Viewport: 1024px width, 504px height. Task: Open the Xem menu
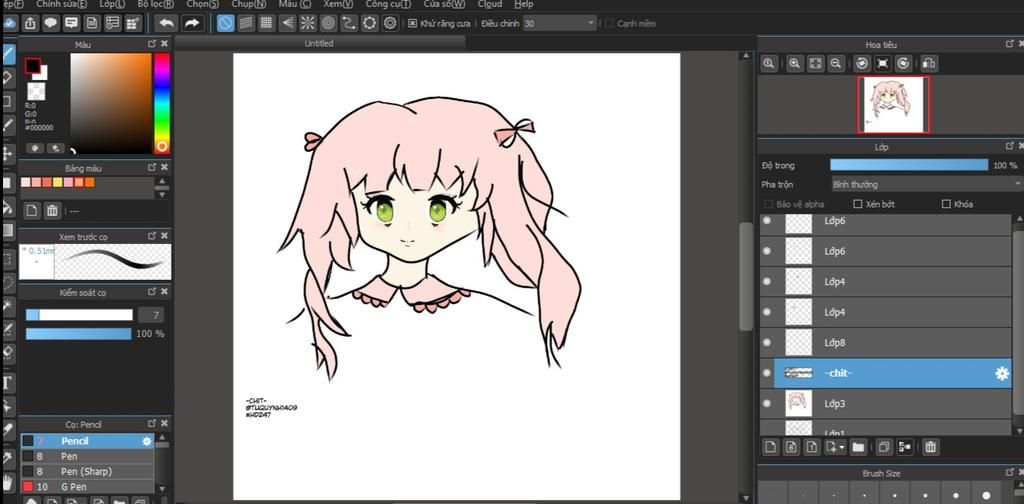pyautogui.click(x=338, y=4)
